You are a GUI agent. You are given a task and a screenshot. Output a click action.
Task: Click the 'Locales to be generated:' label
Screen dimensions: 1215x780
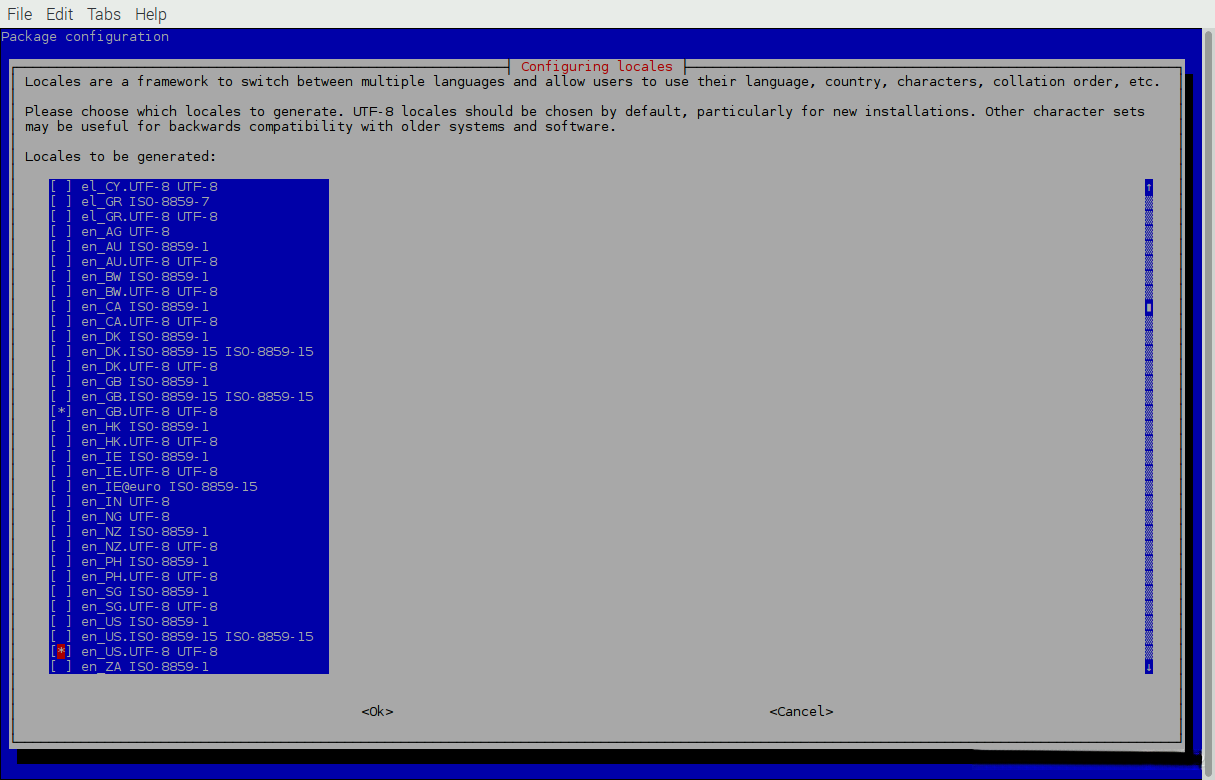tap(121, 157)
